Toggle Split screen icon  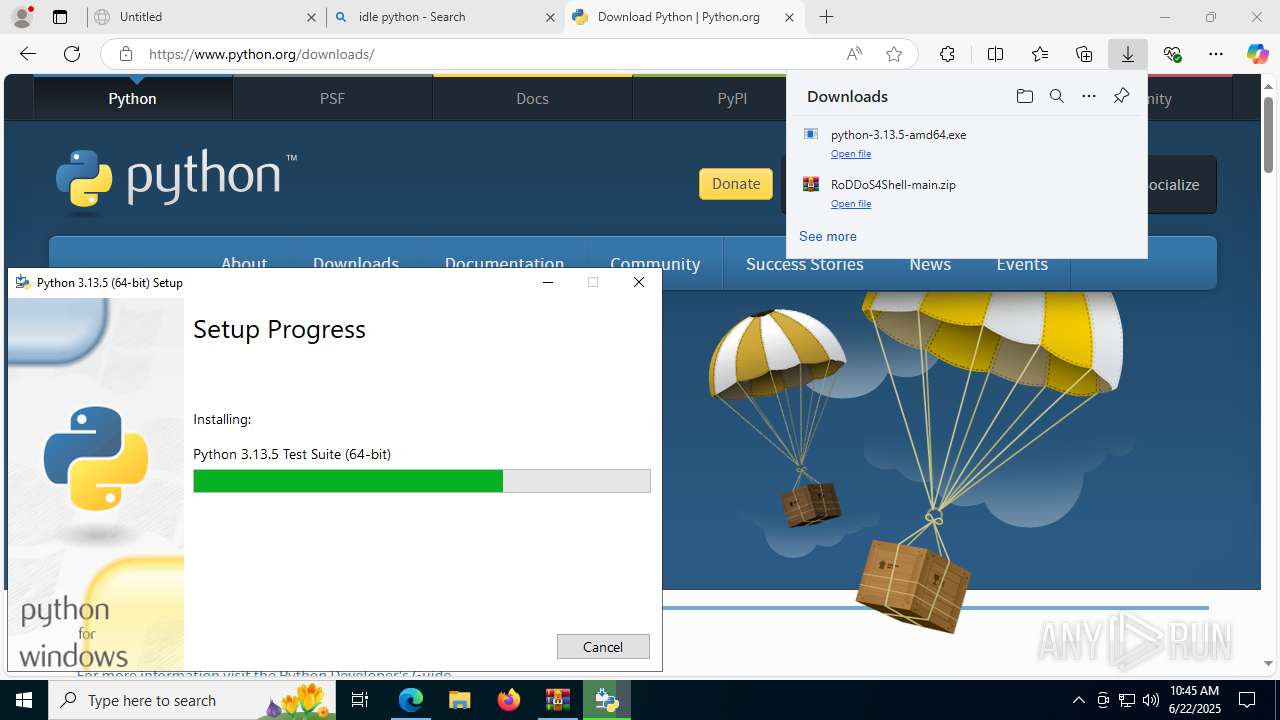995,54
